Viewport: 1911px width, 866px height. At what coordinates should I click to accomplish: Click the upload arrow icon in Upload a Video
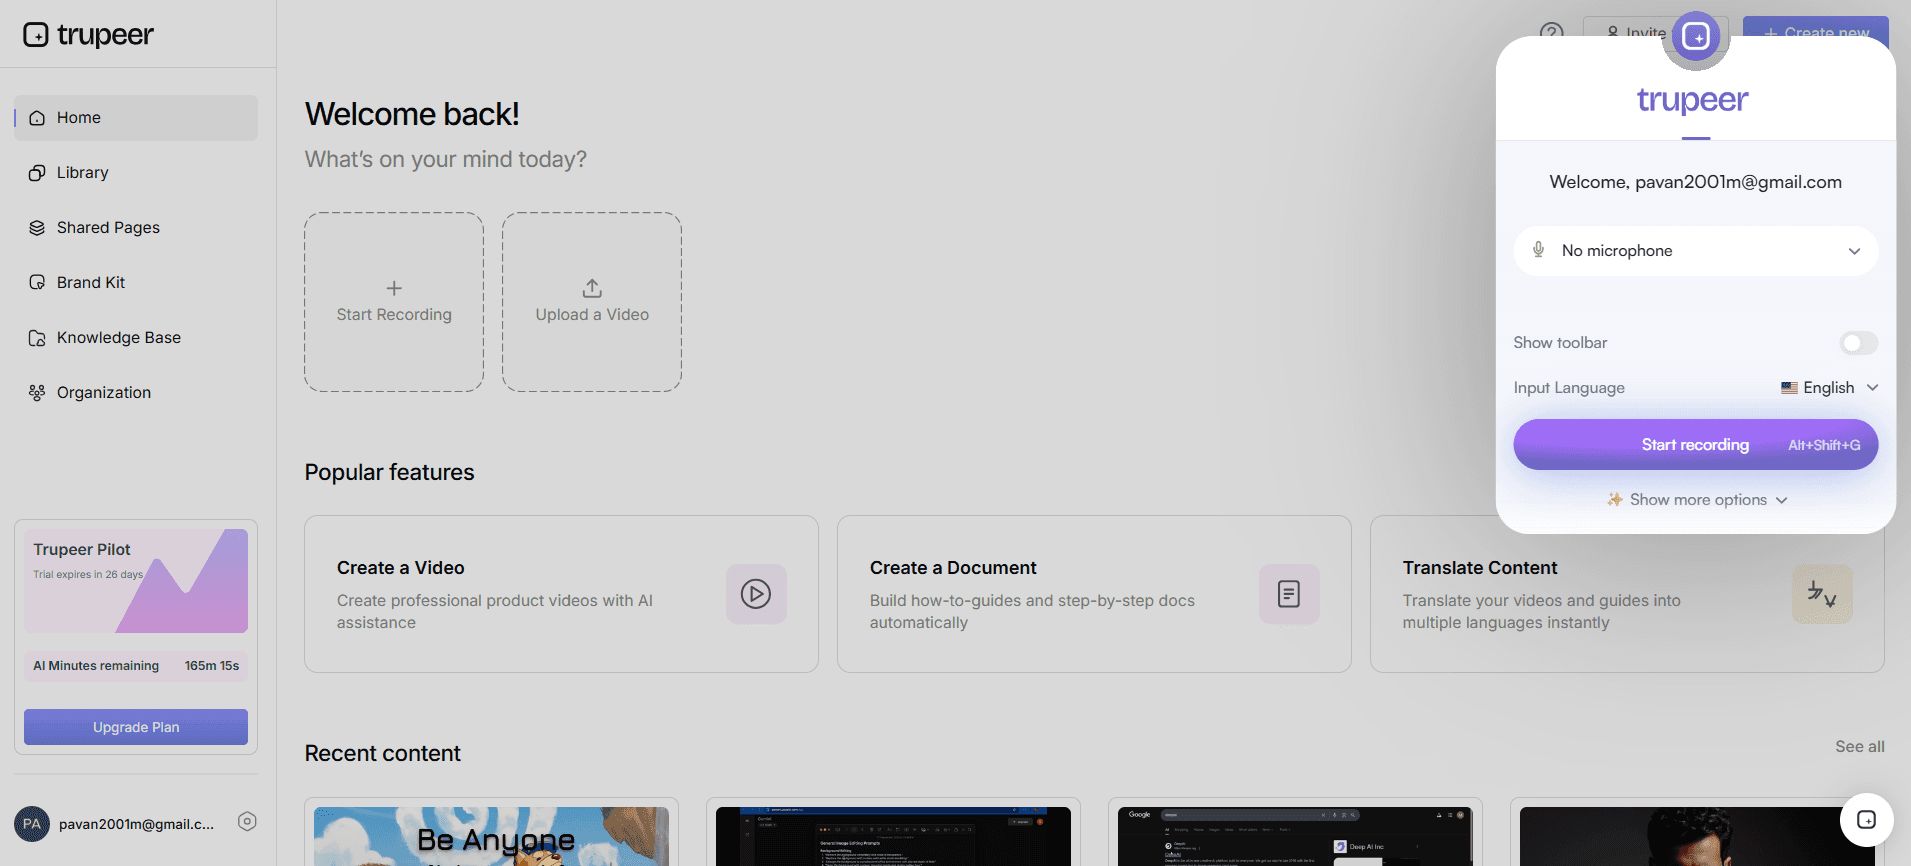coord(592,288)
